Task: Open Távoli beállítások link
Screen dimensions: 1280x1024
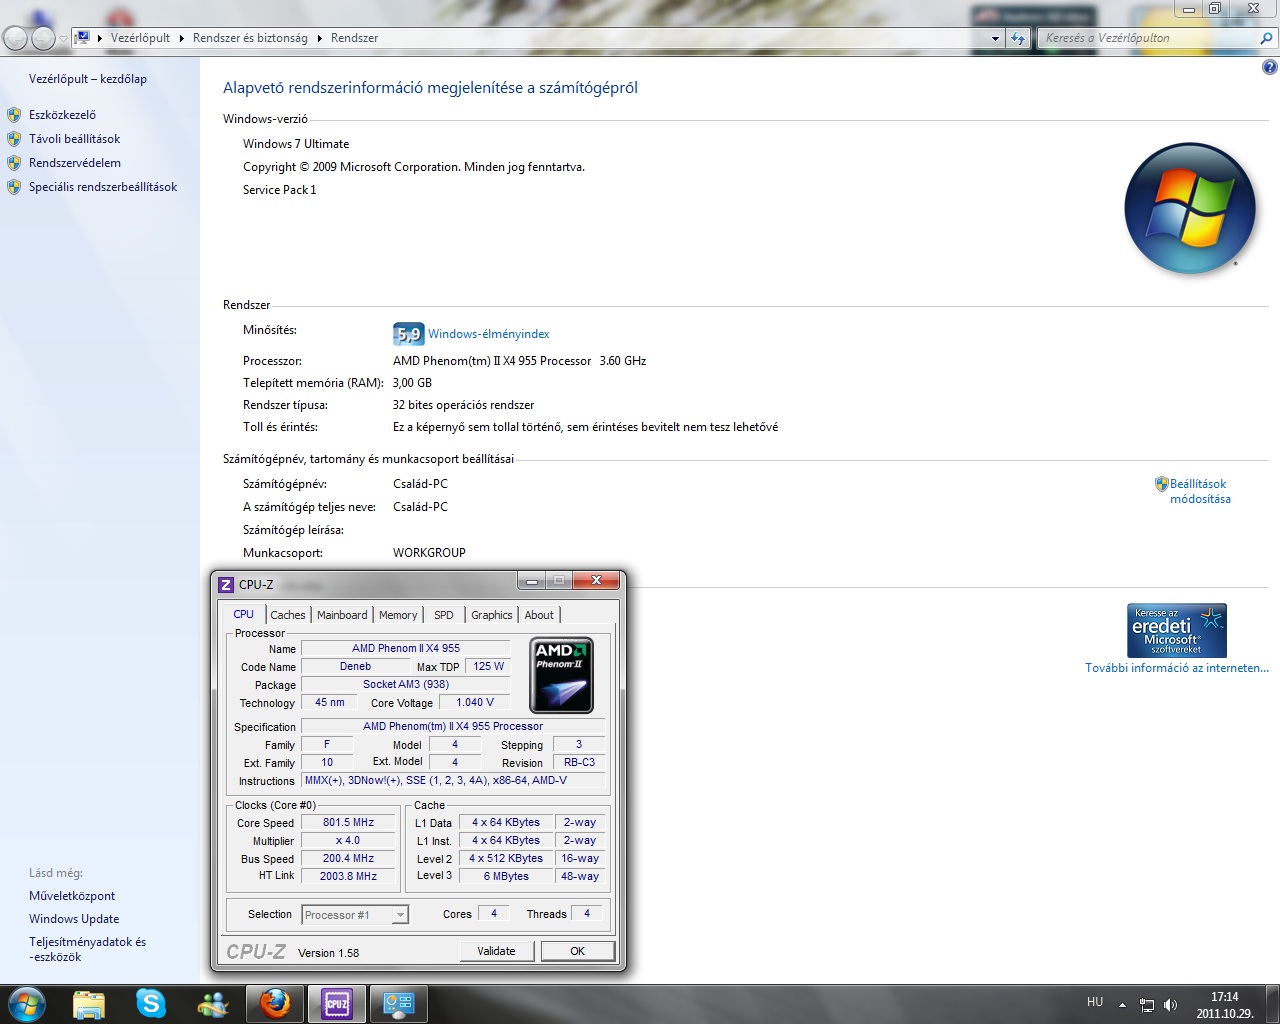Action: click(74, 139)
